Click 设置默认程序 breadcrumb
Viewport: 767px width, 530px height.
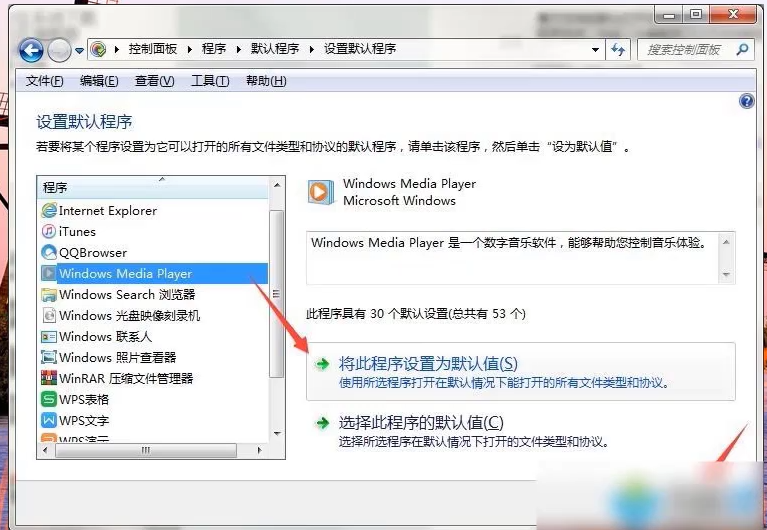[360, 49]
